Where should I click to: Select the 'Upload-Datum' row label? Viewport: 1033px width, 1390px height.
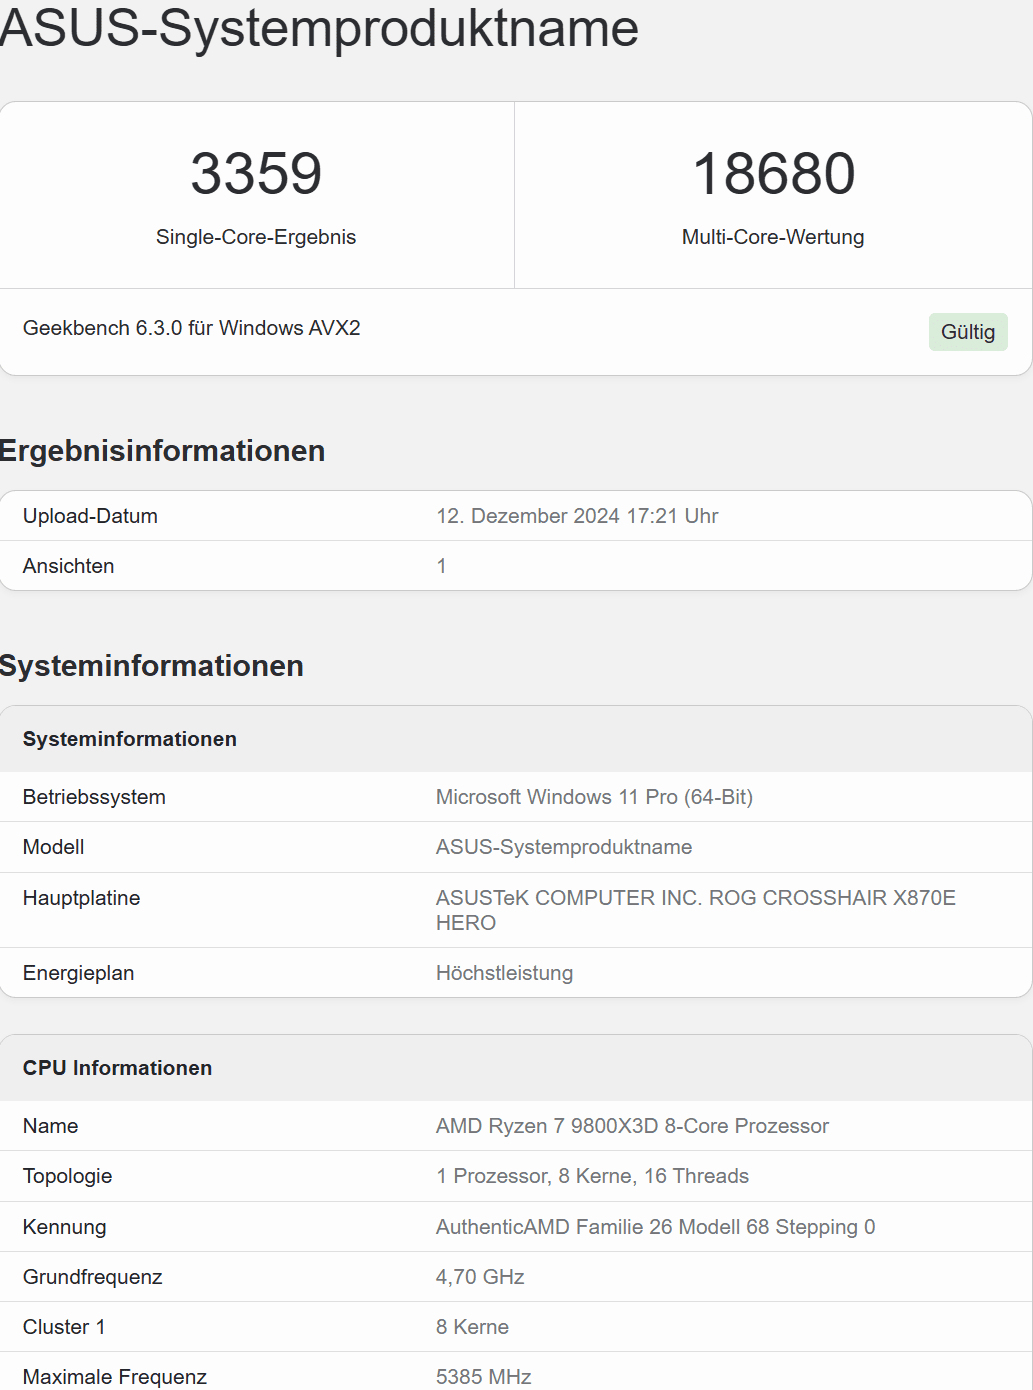coord(90,516)
